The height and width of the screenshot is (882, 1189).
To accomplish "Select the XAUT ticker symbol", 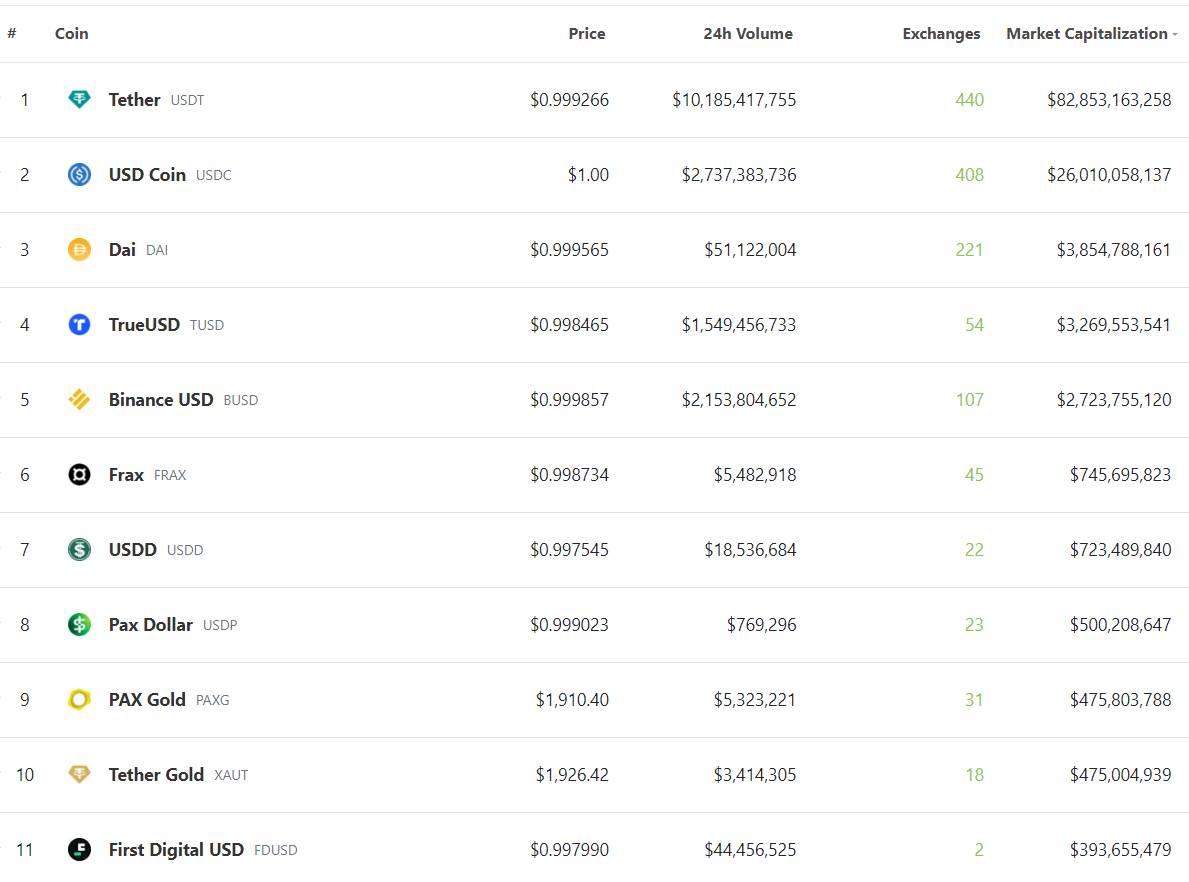I will click(231, 775).
